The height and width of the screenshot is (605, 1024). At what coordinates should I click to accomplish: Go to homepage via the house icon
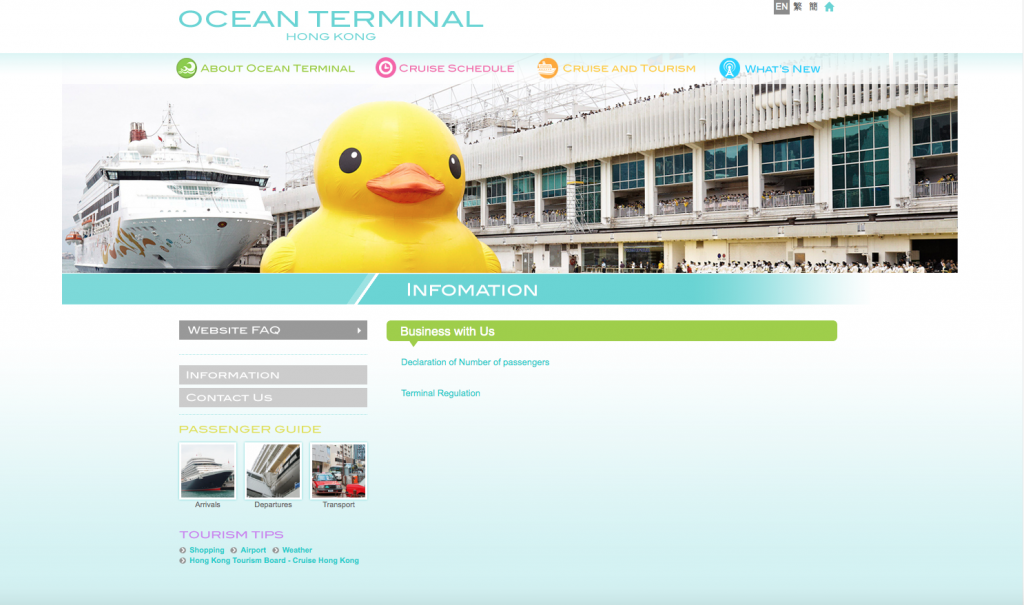pyautogui.click(x=829, y=7)
